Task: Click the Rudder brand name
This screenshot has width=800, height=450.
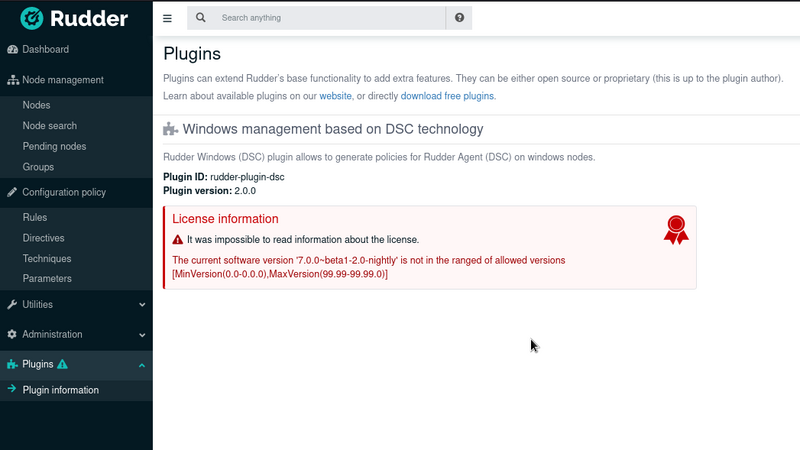Action: 89,19
